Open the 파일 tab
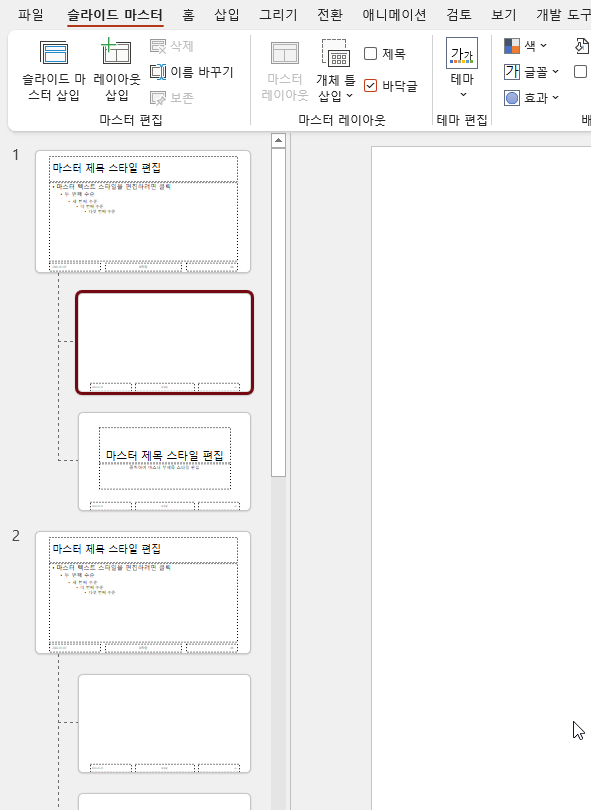The image size is (591, 810). [30, 15]
